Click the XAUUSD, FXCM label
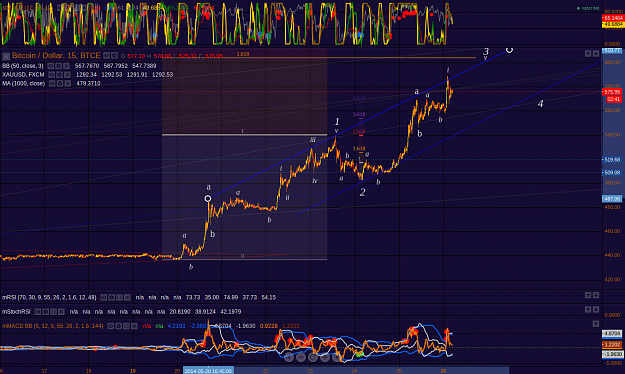 (23, 75)
